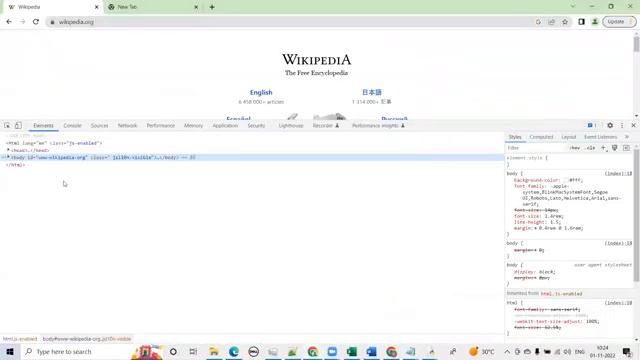Go forward in browser history
The width and height of the screenshot is (640, 360).
(22, 22)
